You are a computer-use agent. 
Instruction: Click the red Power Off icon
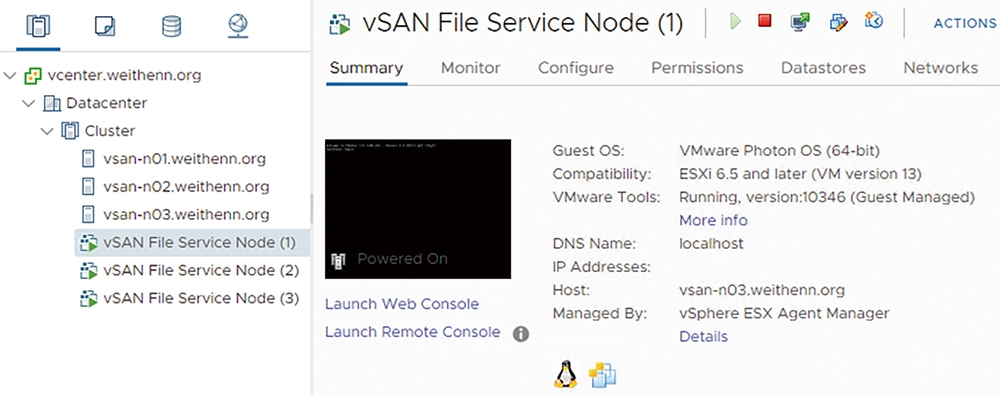(765, 21)
